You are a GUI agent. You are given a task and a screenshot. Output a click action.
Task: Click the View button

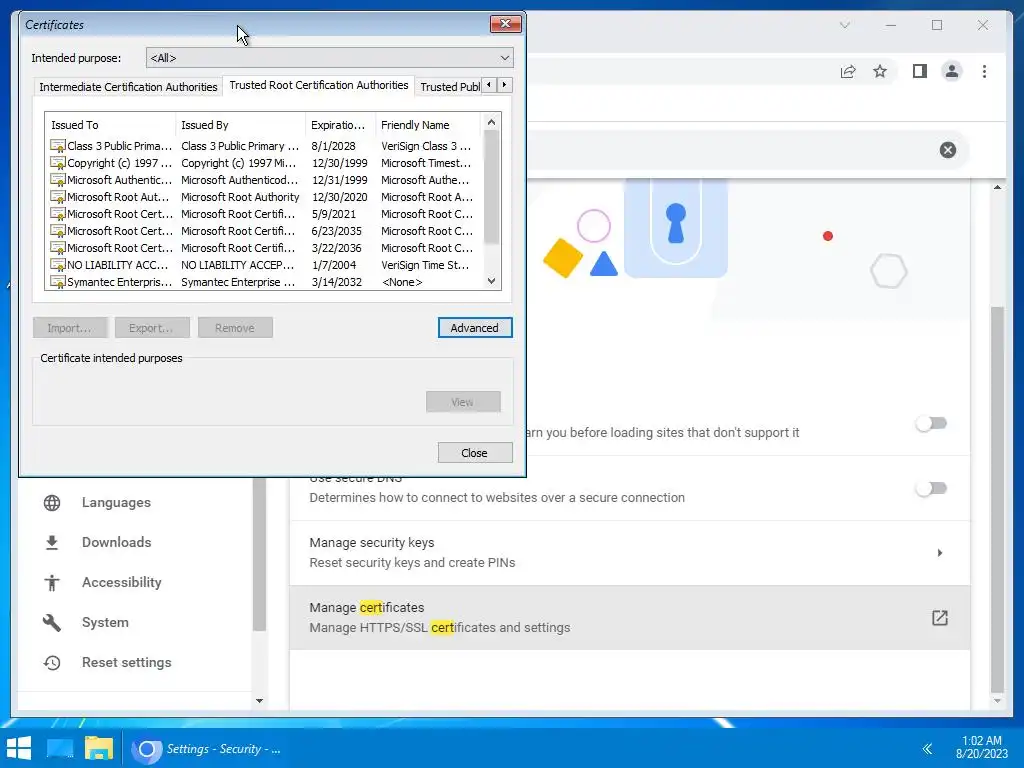463,402
